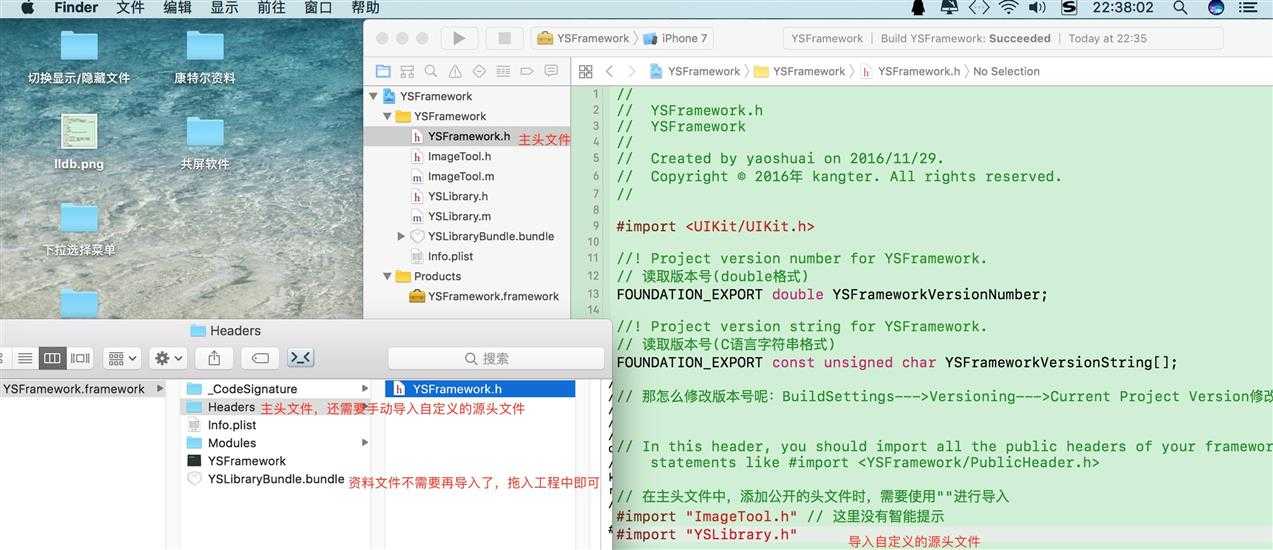Open the Apple menu
The image size is (1273, 550).
(x=27, y=8)
